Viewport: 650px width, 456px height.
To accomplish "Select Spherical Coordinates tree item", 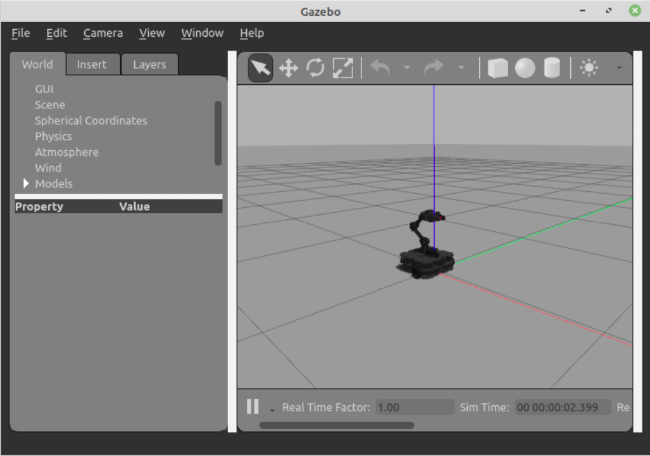I will point(91,121).
